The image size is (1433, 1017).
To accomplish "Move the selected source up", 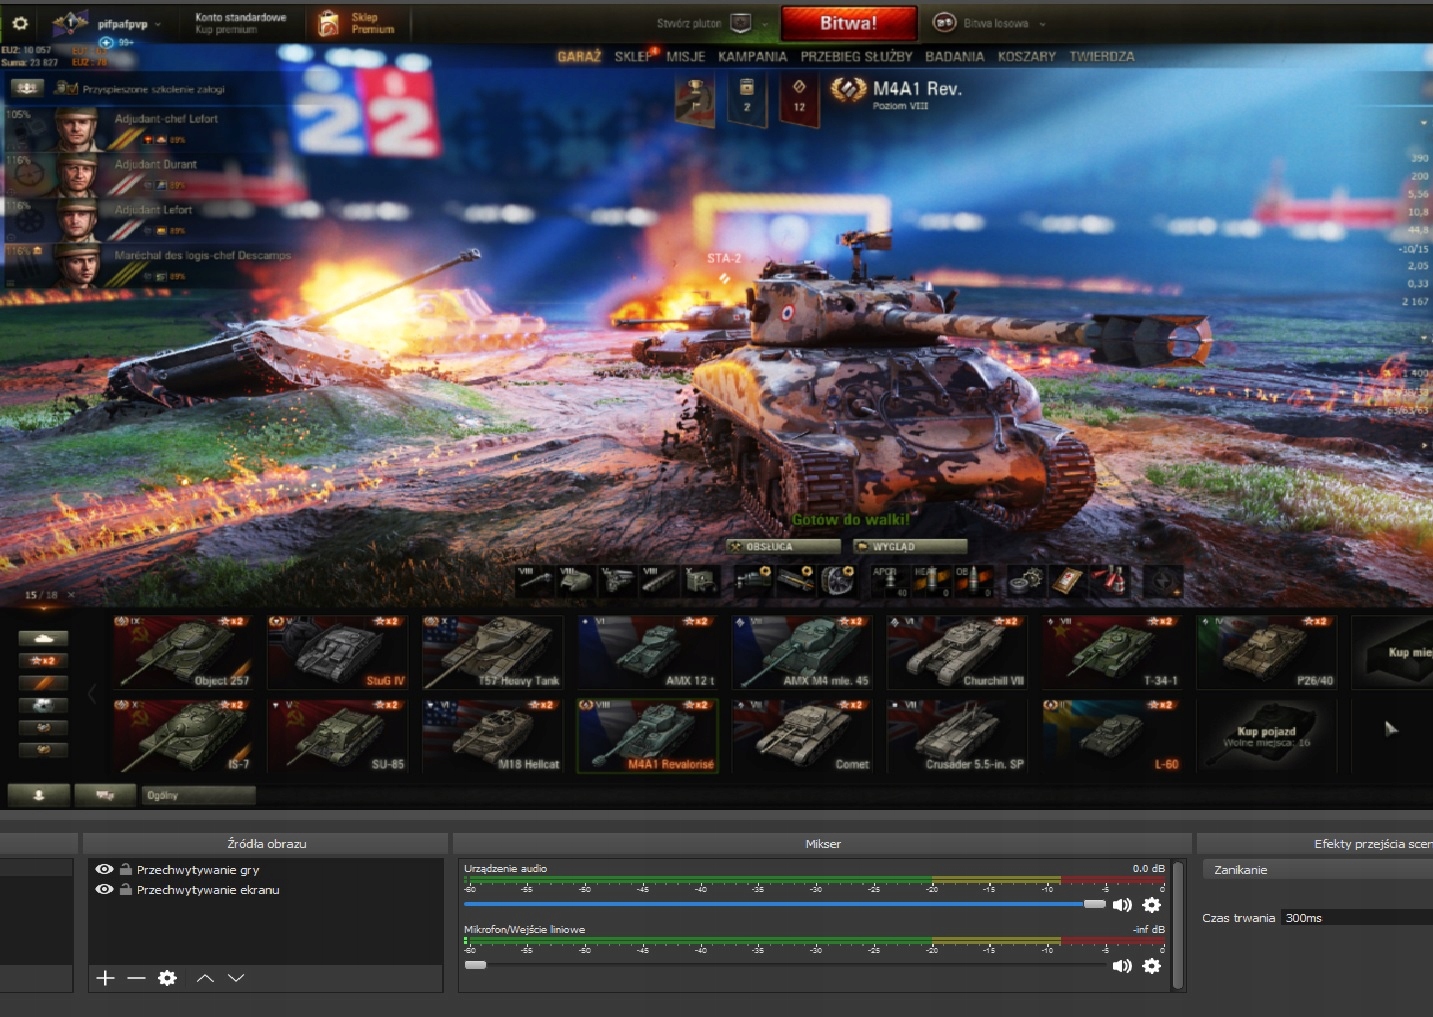I will (205, 978).
